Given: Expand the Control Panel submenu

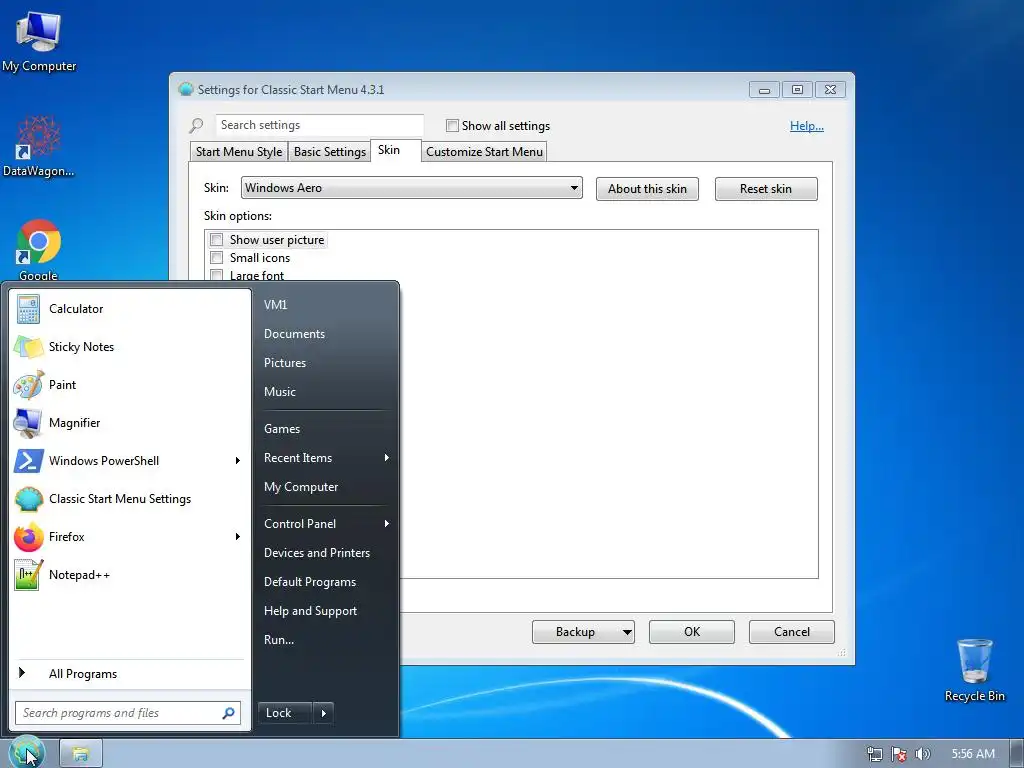Looking at the screenshot, I should click(327, 524).
